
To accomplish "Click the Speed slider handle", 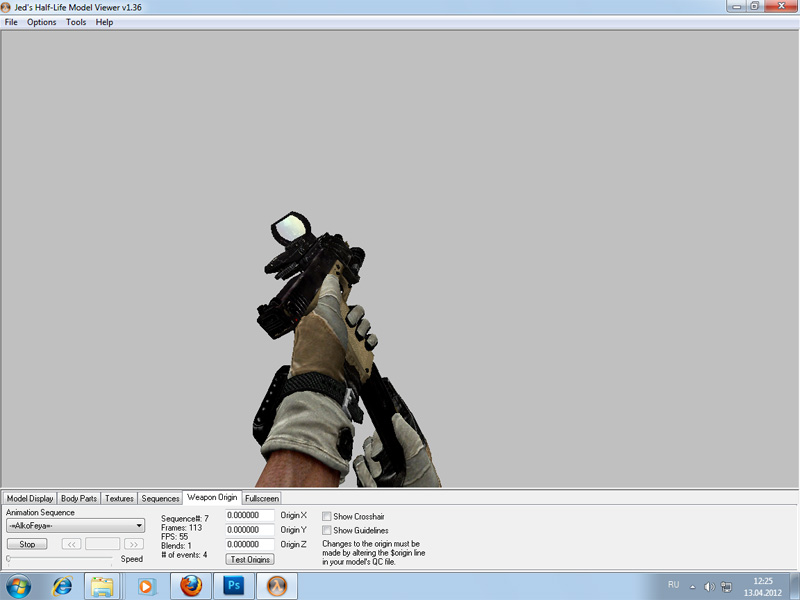I will (x=9, y=559).
